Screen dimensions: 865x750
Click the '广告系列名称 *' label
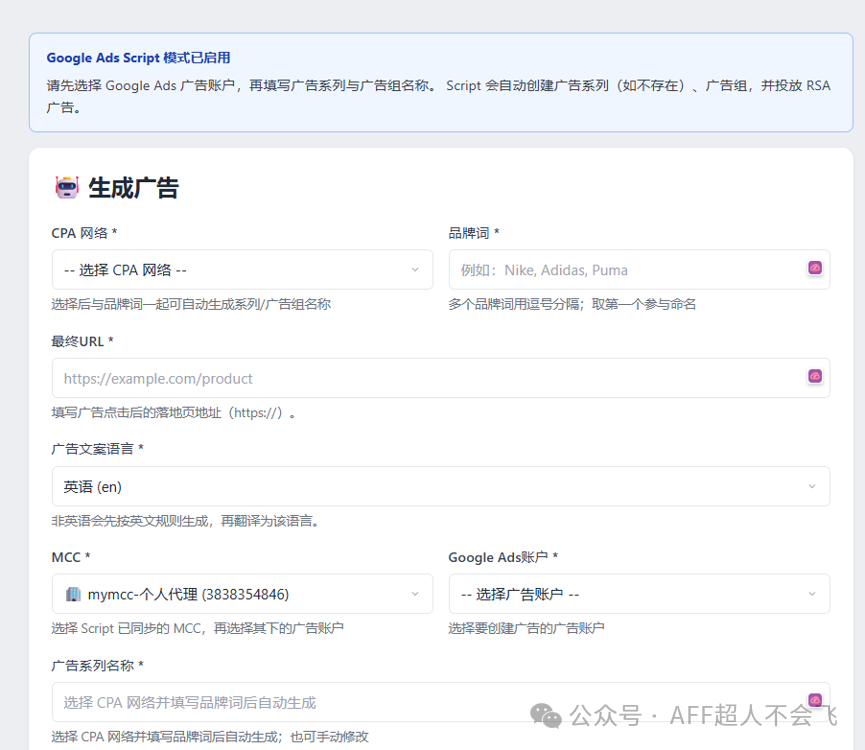click(97, 666)
